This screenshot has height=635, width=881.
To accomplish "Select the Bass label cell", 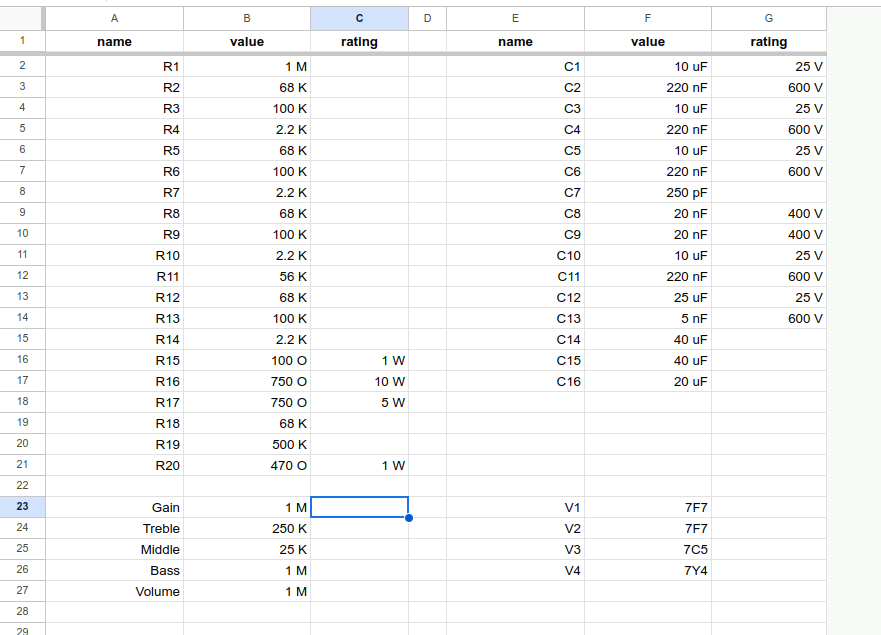I will point(114,570).
